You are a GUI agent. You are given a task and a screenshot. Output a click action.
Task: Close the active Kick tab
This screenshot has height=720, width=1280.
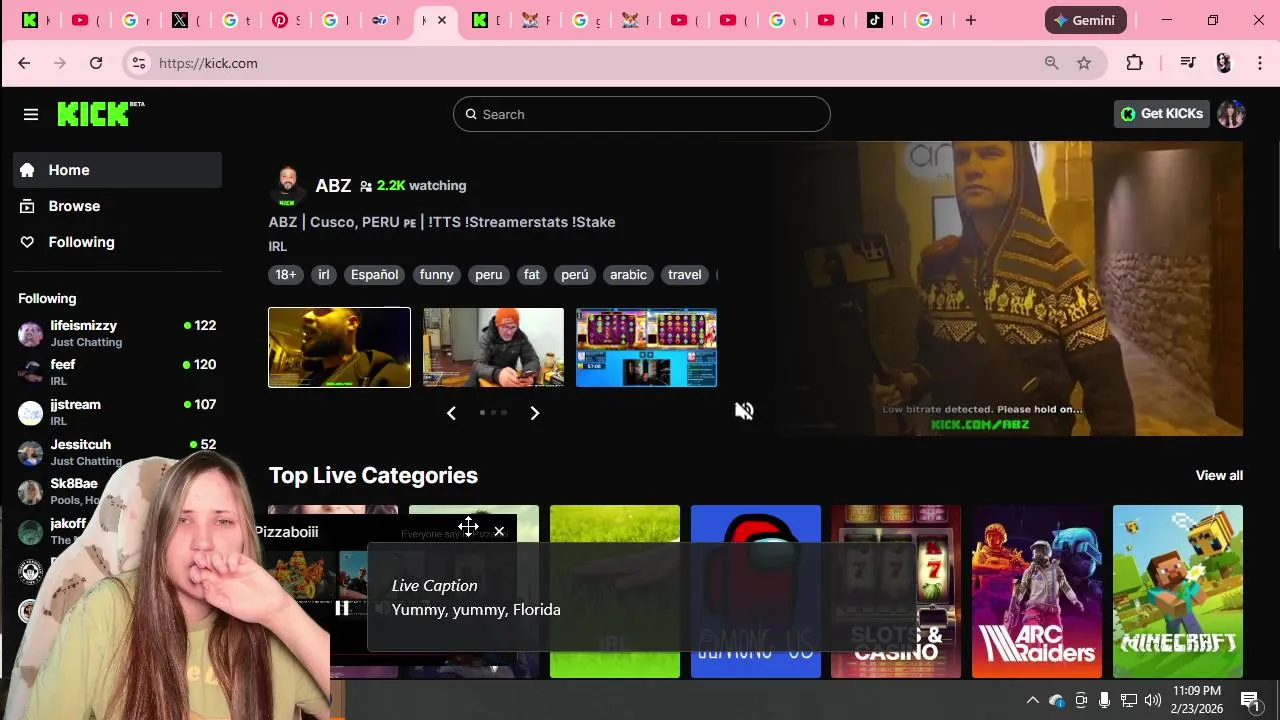point(442,20)
